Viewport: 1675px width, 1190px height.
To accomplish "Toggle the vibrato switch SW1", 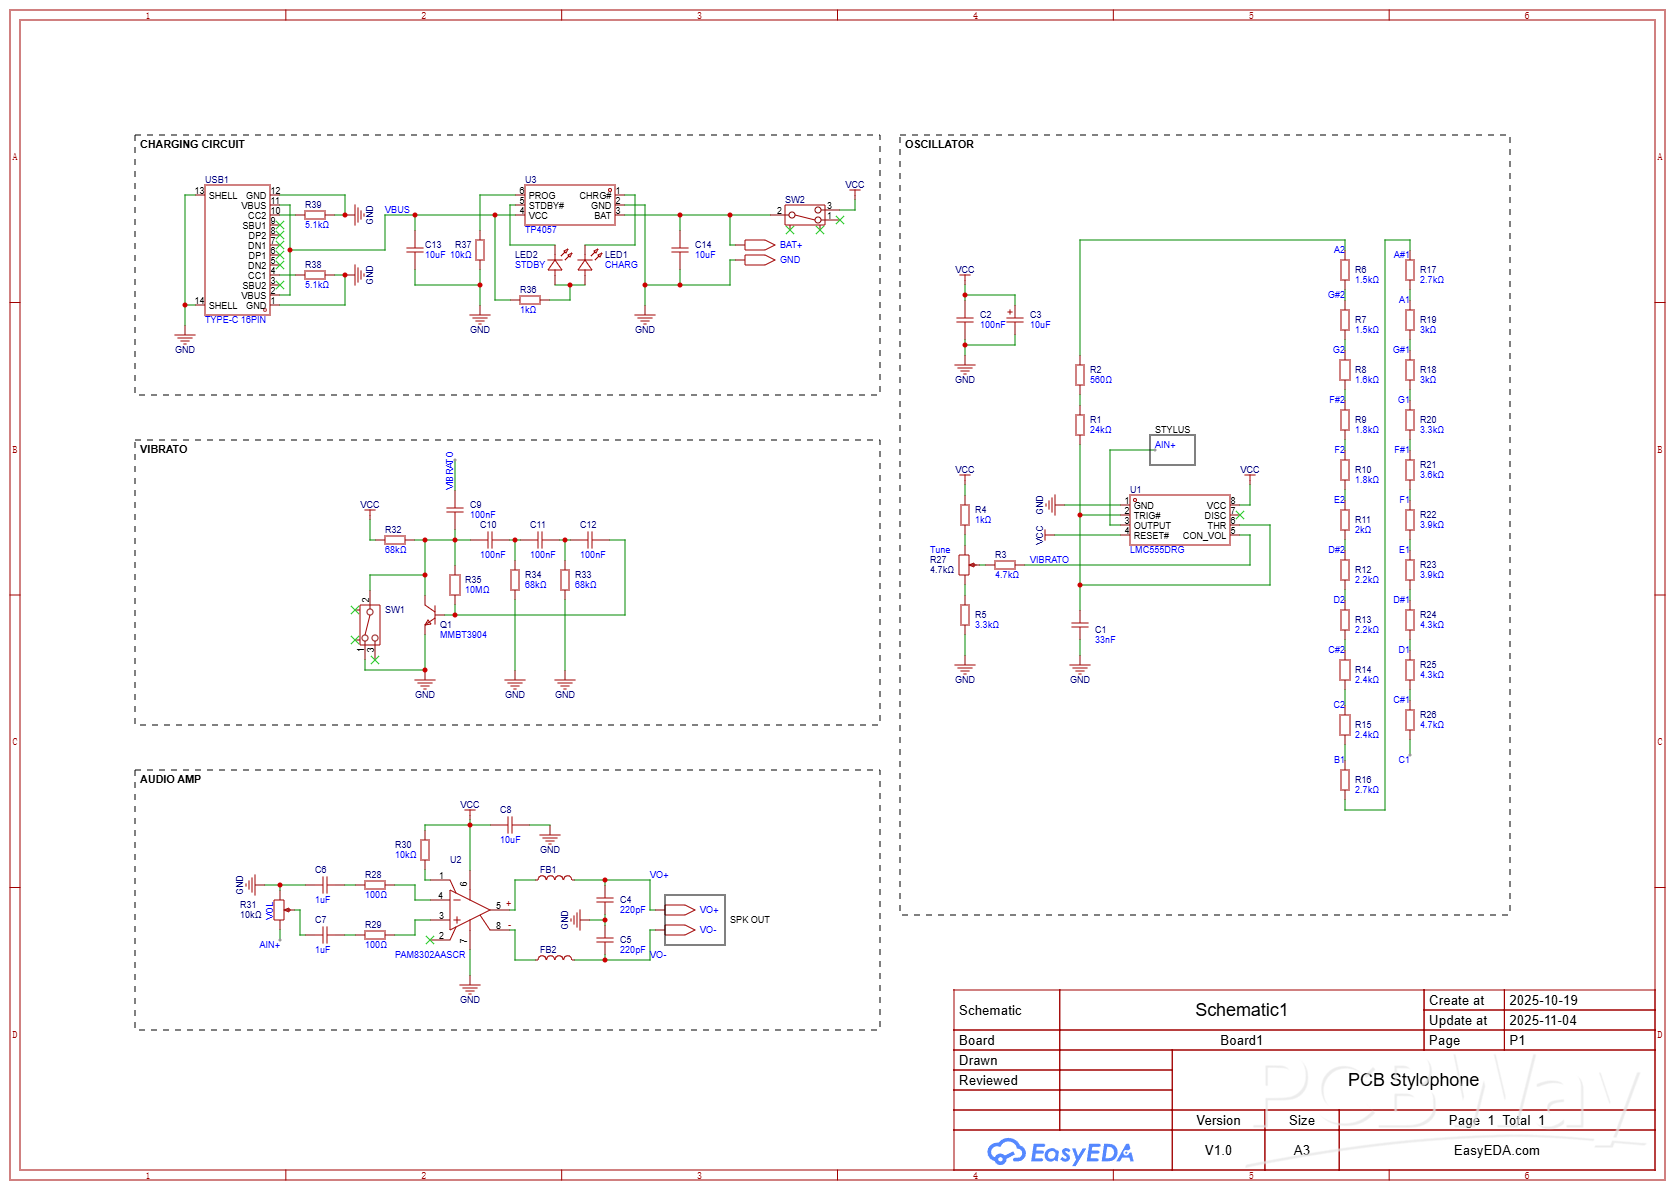I will coord(372,625).
